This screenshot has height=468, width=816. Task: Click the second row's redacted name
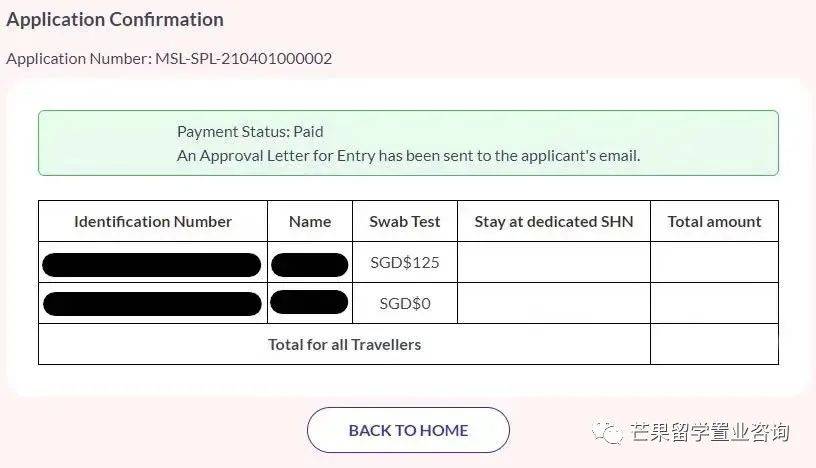click(x=309, y=303)
